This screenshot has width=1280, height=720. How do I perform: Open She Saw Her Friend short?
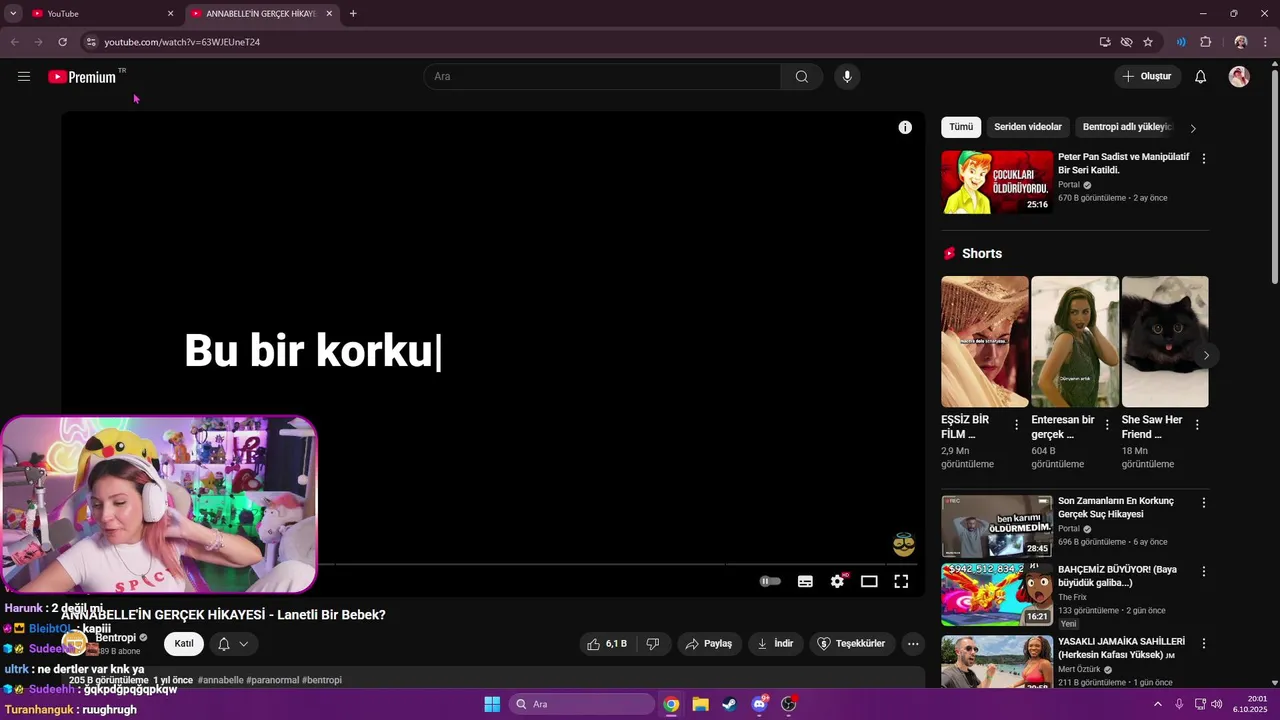point(1165,342)
